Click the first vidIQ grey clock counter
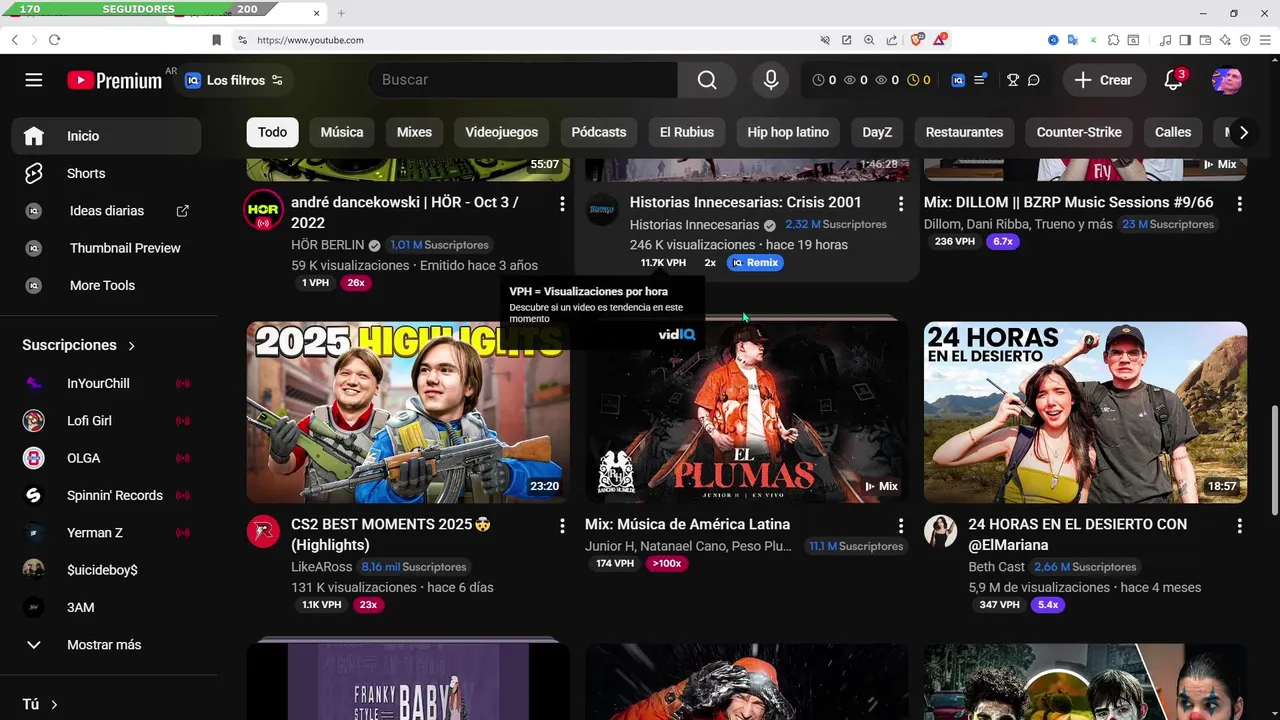This screenshot has height=720, width=1280. pyautogui.click(x=824, y=80)
